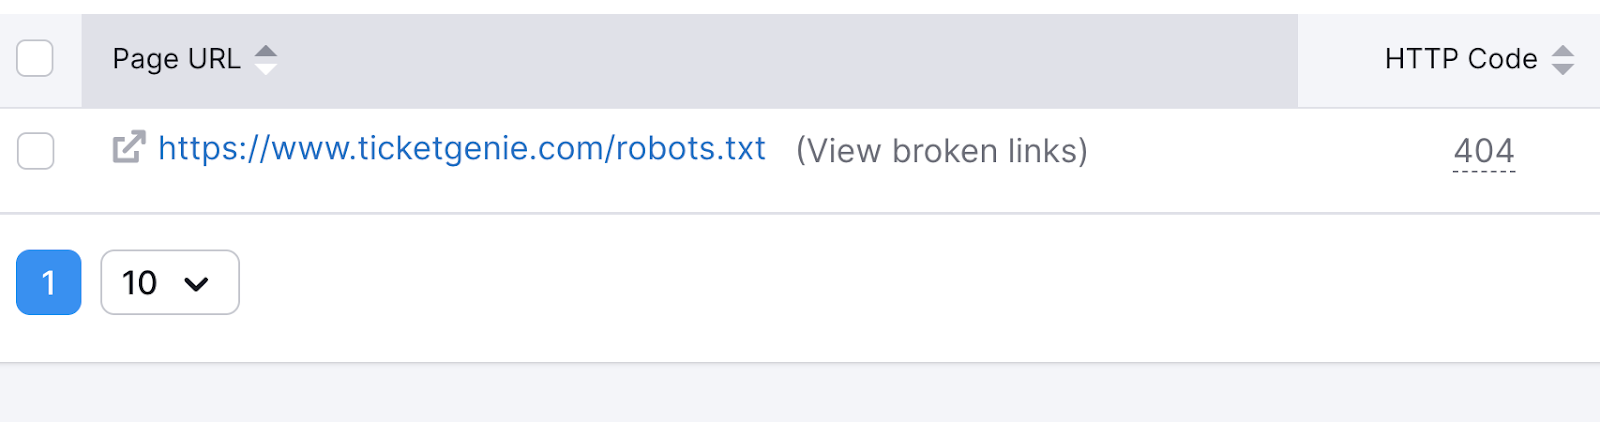Sort HTTP Code ascending with up arrow
The image size is (1600, 422).
click(x=1563, y=51)
